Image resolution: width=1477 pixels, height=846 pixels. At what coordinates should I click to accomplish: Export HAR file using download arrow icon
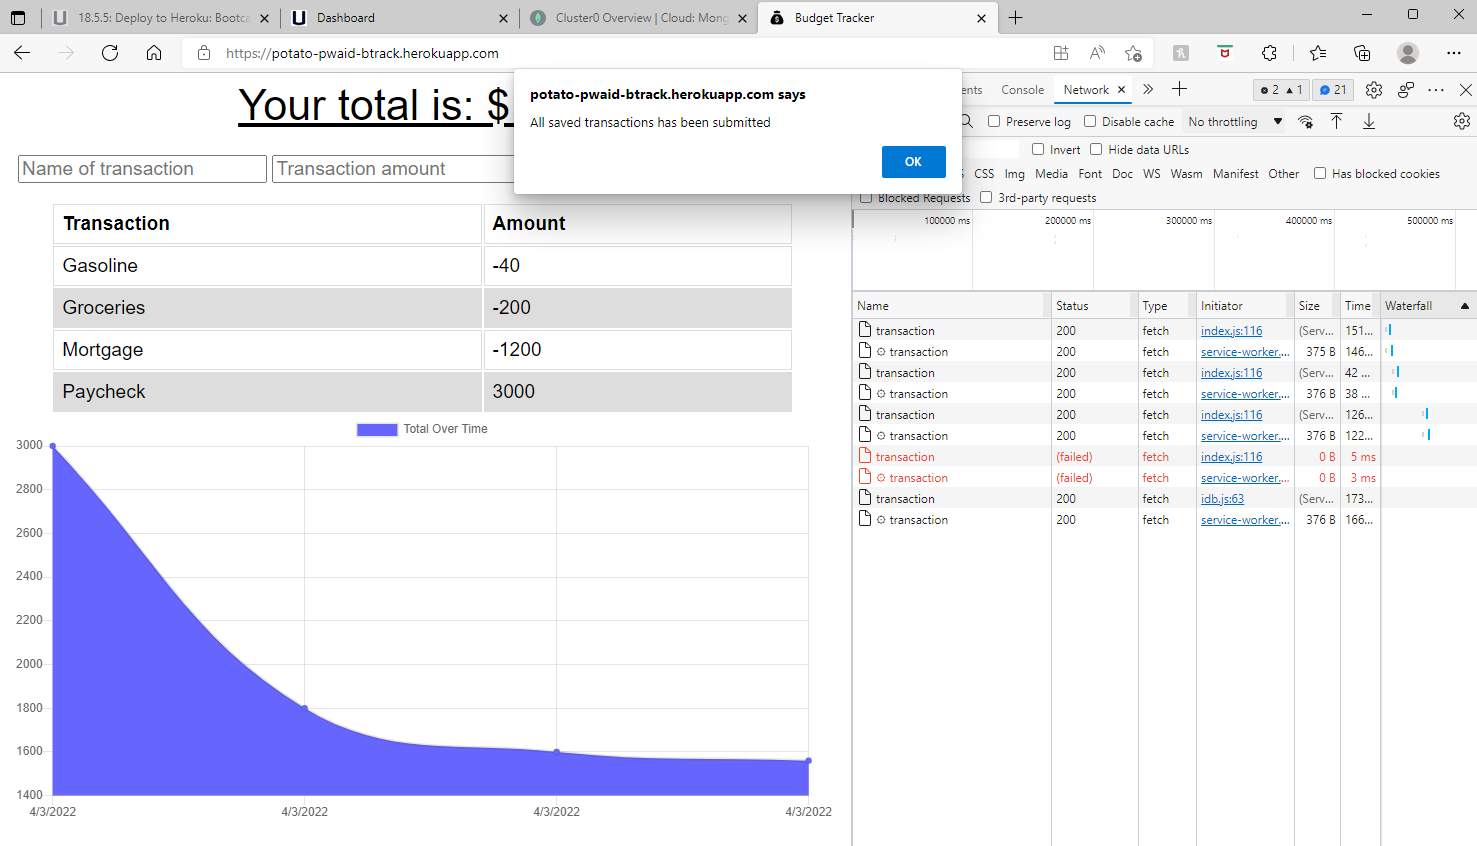pos(1369,121)
